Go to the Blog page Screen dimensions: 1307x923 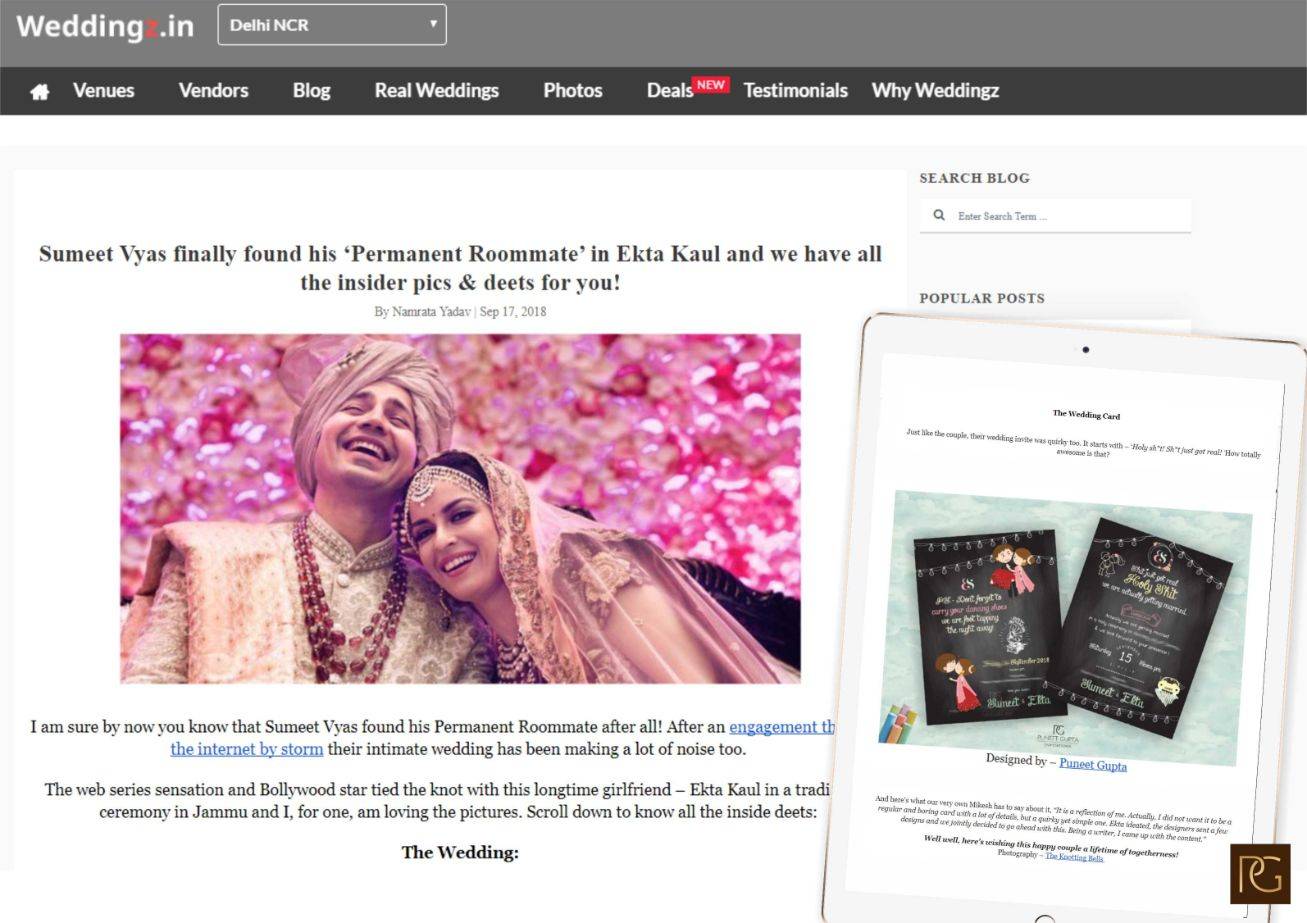tap(311, 91)
